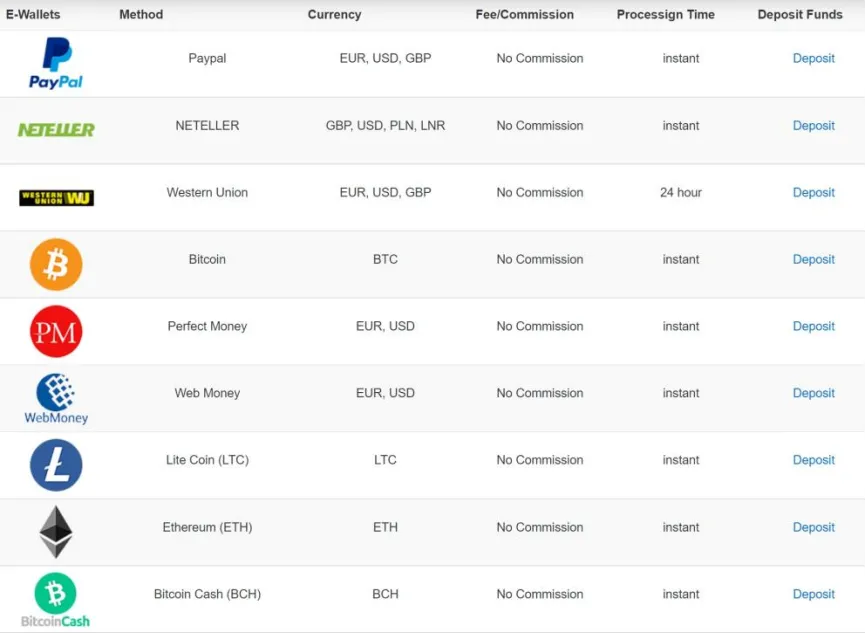Click the blue Litecoin icon
This screenshot has height=633, width=866.
coord(56,465)
